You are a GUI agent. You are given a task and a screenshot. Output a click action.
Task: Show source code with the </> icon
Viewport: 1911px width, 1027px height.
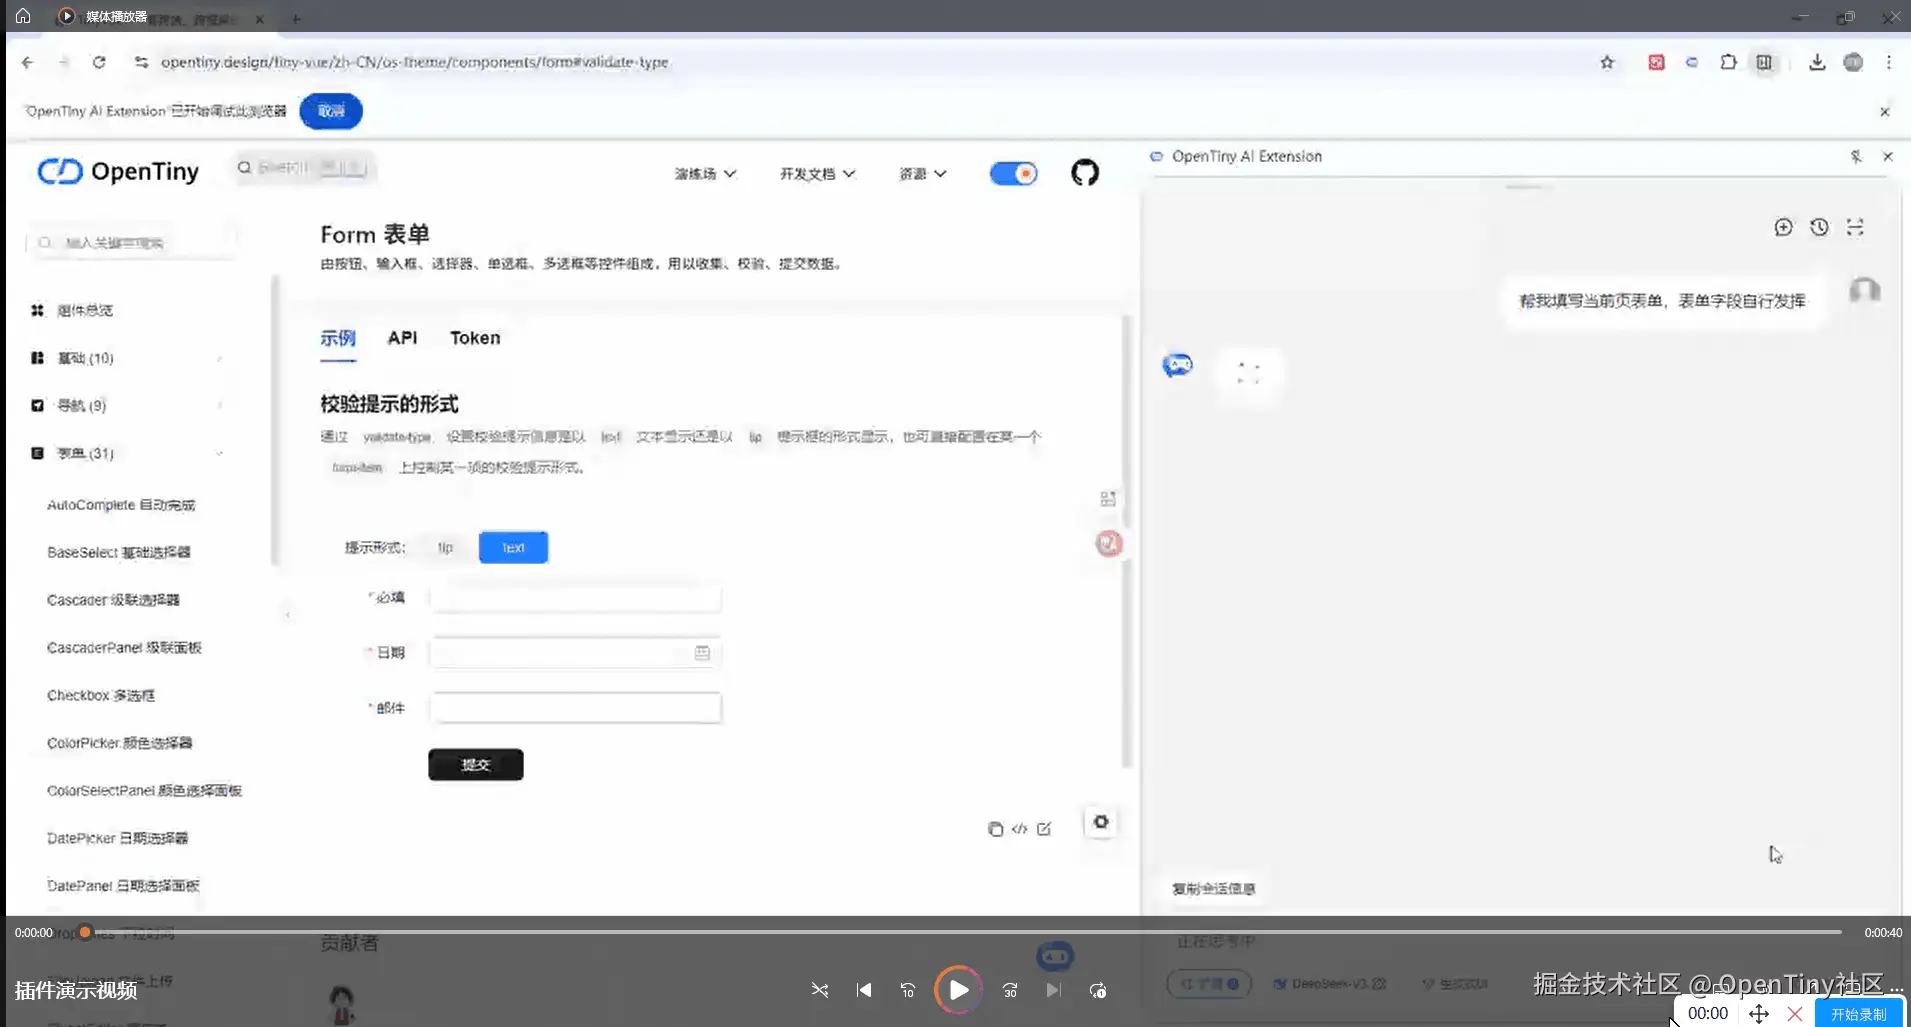1019,829
